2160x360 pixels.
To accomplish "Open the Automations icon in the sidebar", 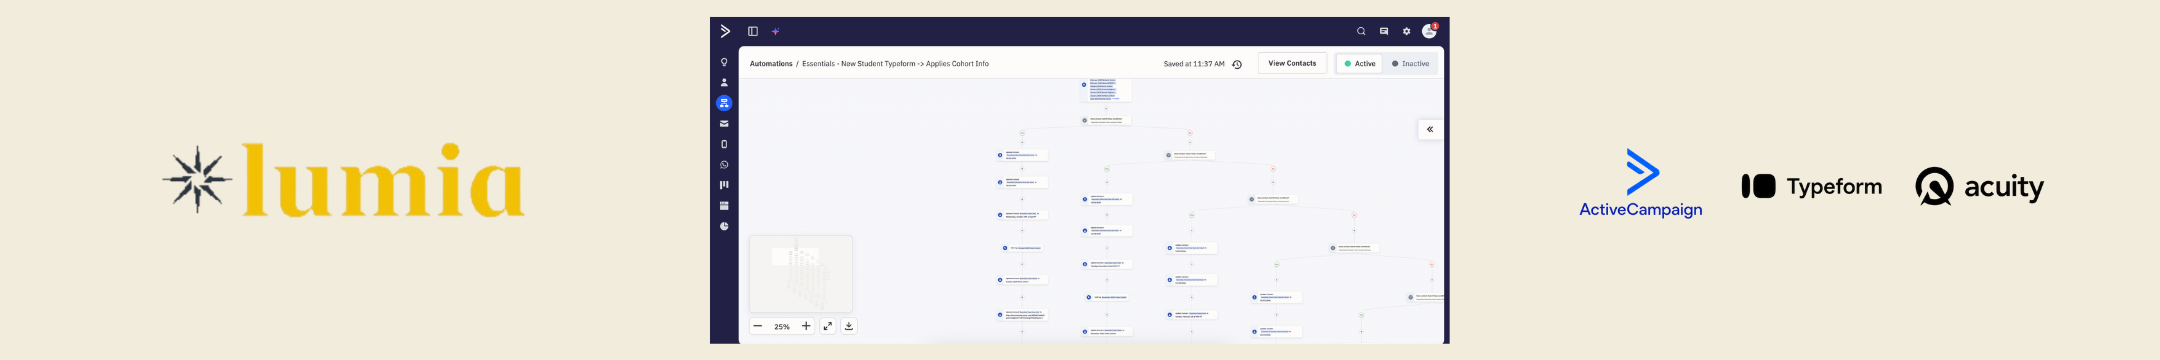I will pos(724,103).
